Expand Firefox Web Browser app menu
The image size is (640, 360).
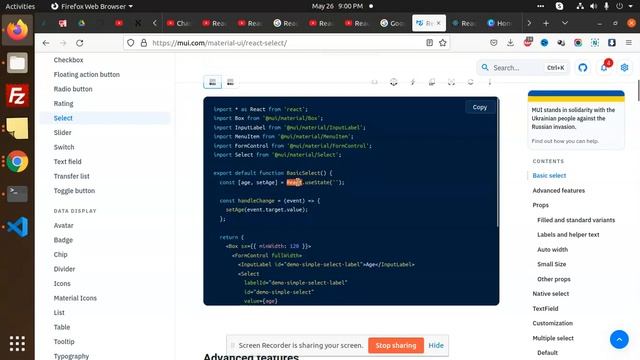[x=92, y=6]
